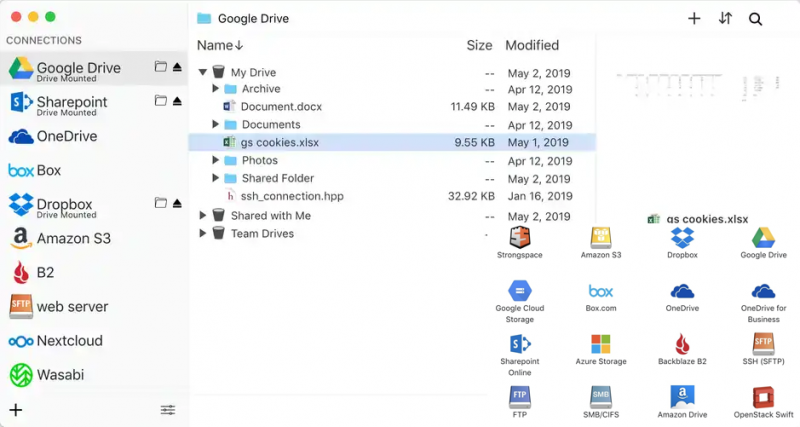The height and width of the screenshot is (427, 800).
Task: Select the gs cookies.xlsx file row
Action: tap(392, 142)
